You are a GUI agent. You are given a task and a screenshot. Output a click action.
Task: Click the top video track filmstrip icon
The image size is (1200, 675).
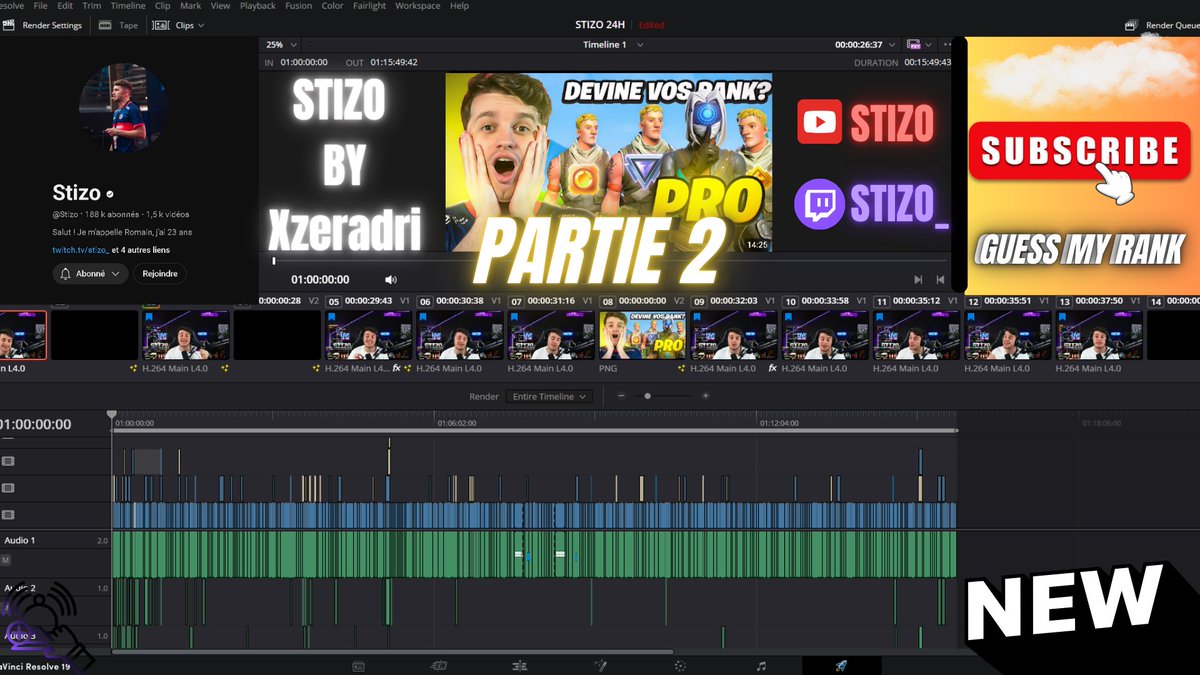pos(8,461)
